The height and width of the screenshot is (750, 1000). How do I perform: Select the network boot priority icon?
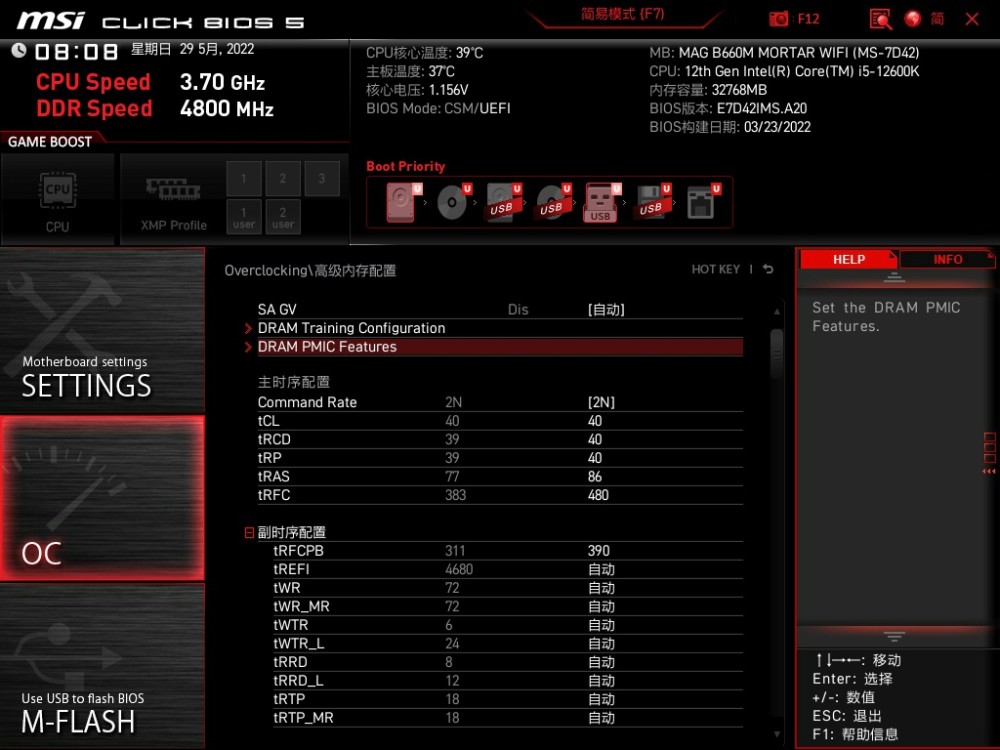(703, 202)
